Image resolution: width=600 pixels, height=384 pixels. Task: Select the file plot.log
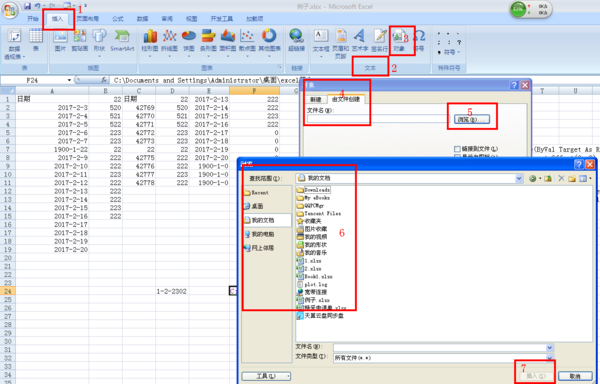pyautogui.click(x=312, y=285)
